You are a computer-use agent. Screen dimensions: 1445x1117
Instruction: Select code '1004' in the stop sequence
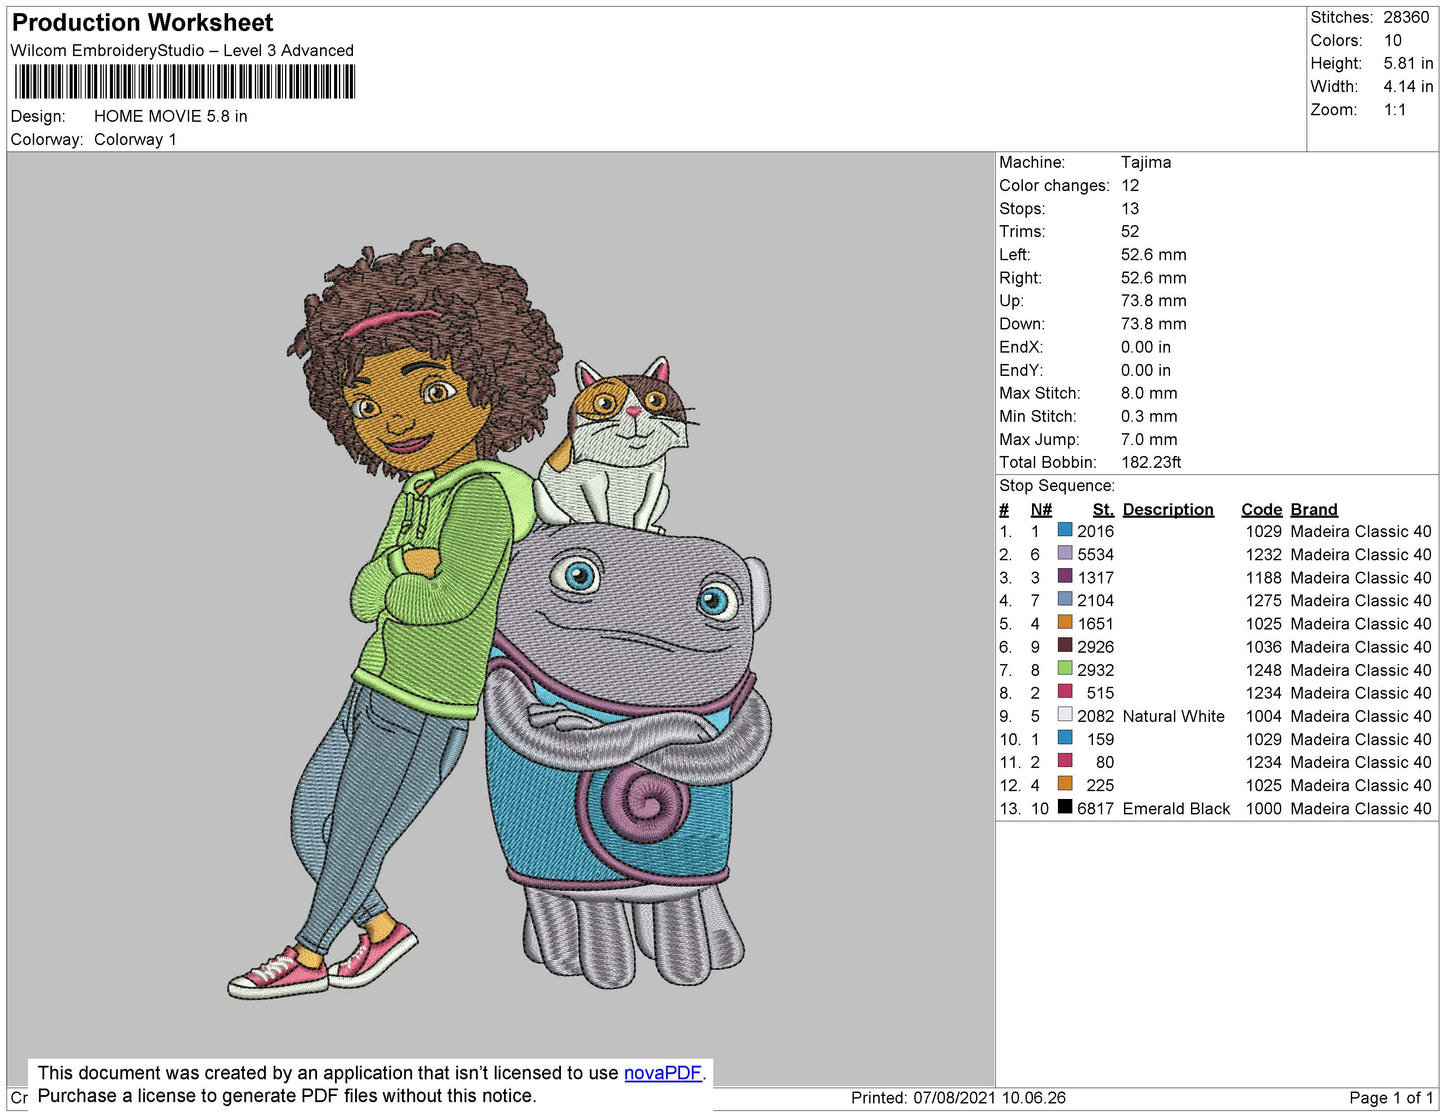[x=1264, y=716]
